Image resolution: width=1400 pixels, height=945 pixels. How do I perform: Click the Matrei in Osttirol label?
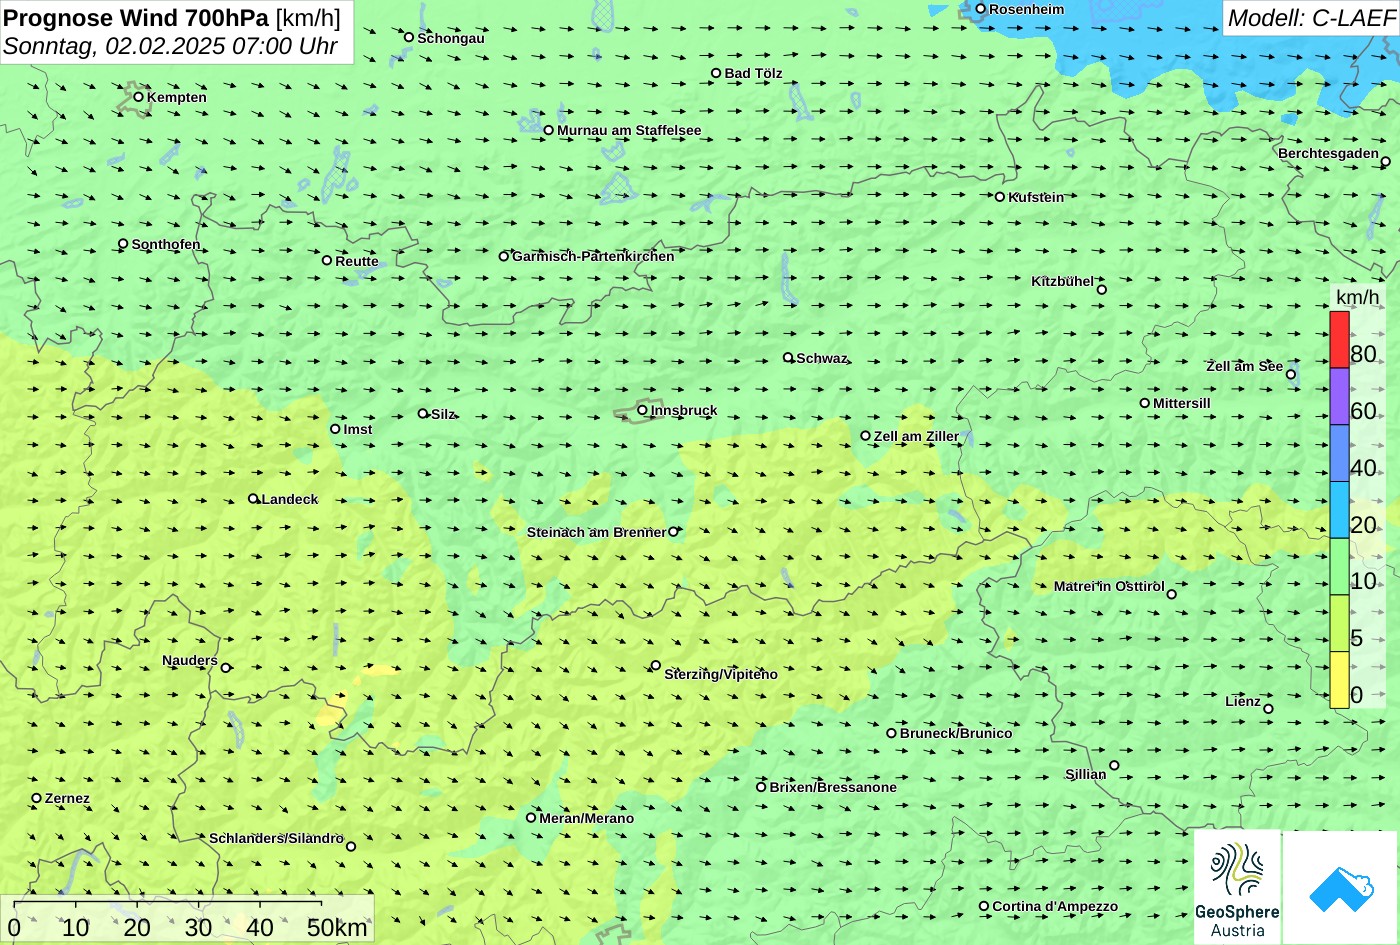[x=1109, y=586]
